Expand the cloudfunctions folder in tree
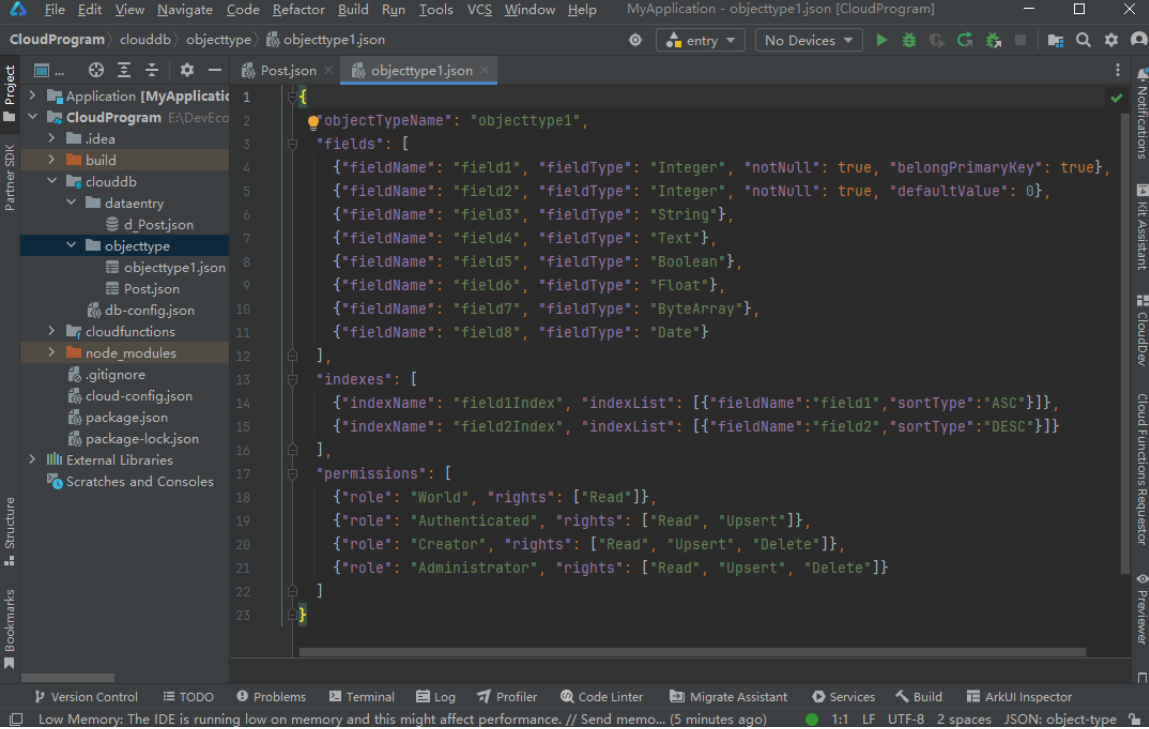 click(x=52, y=331)
